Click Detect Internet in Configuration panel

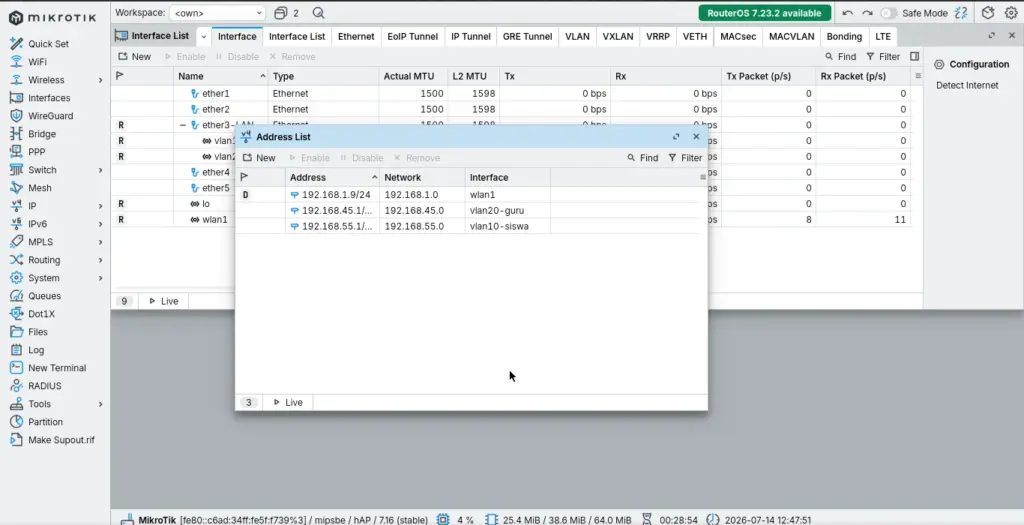click(x=967, y=85)
